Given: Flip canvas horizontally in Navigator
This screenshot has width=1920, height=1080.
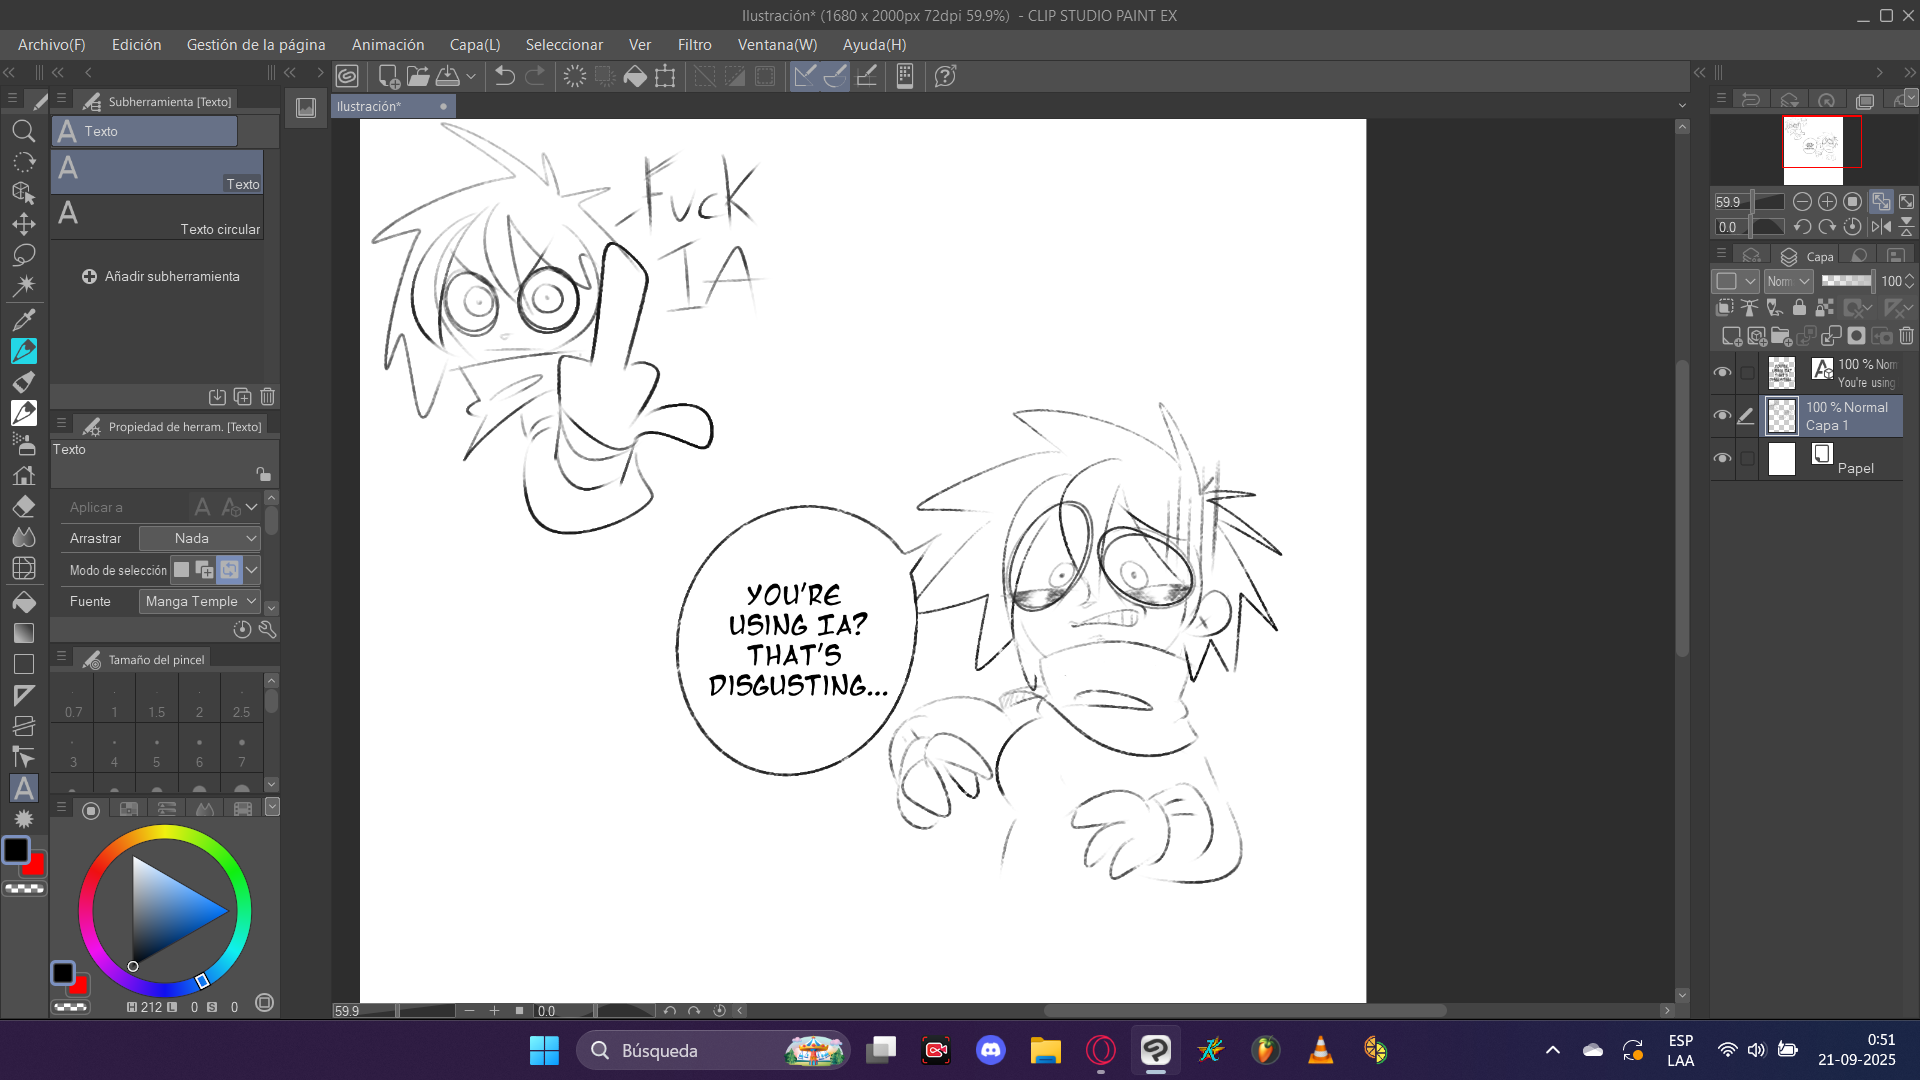Looking at the screenshot, I should 1881,227.
